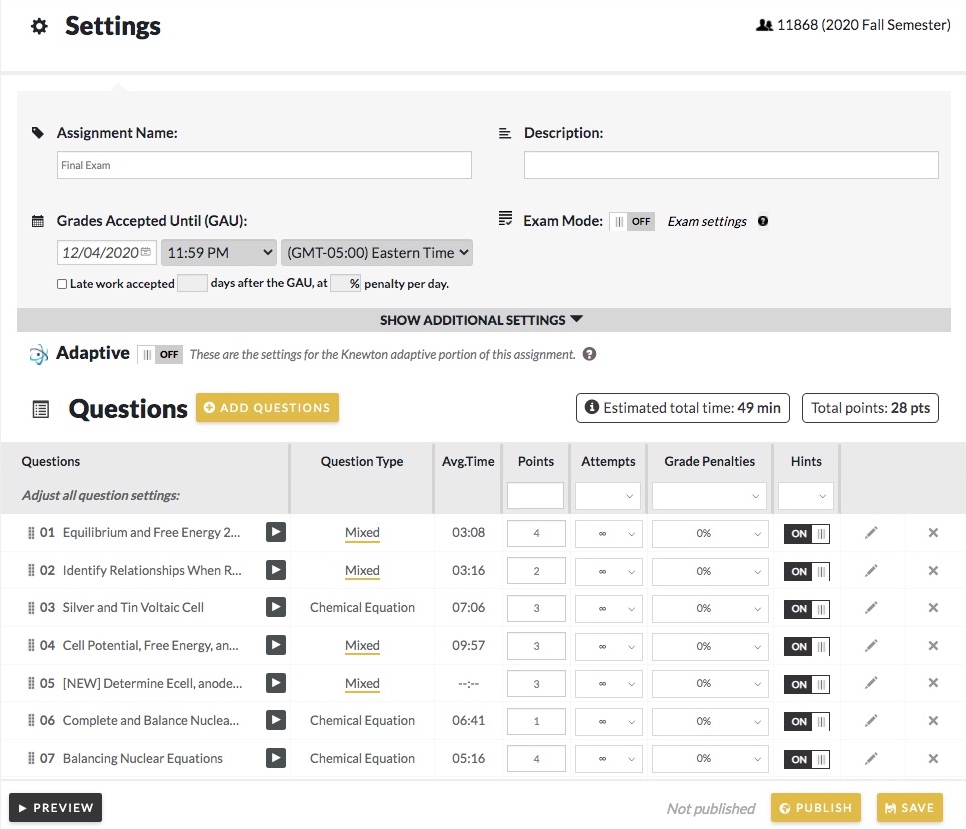Save the assignment settings

click(x=910, y=807)
